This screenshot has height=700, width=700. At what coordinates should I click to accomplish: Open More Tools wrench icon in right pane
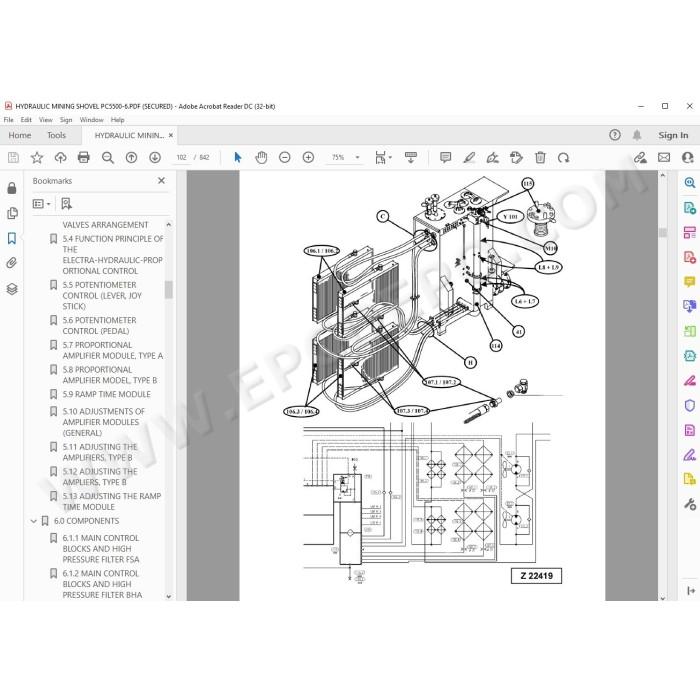click(x=689, y=504)
